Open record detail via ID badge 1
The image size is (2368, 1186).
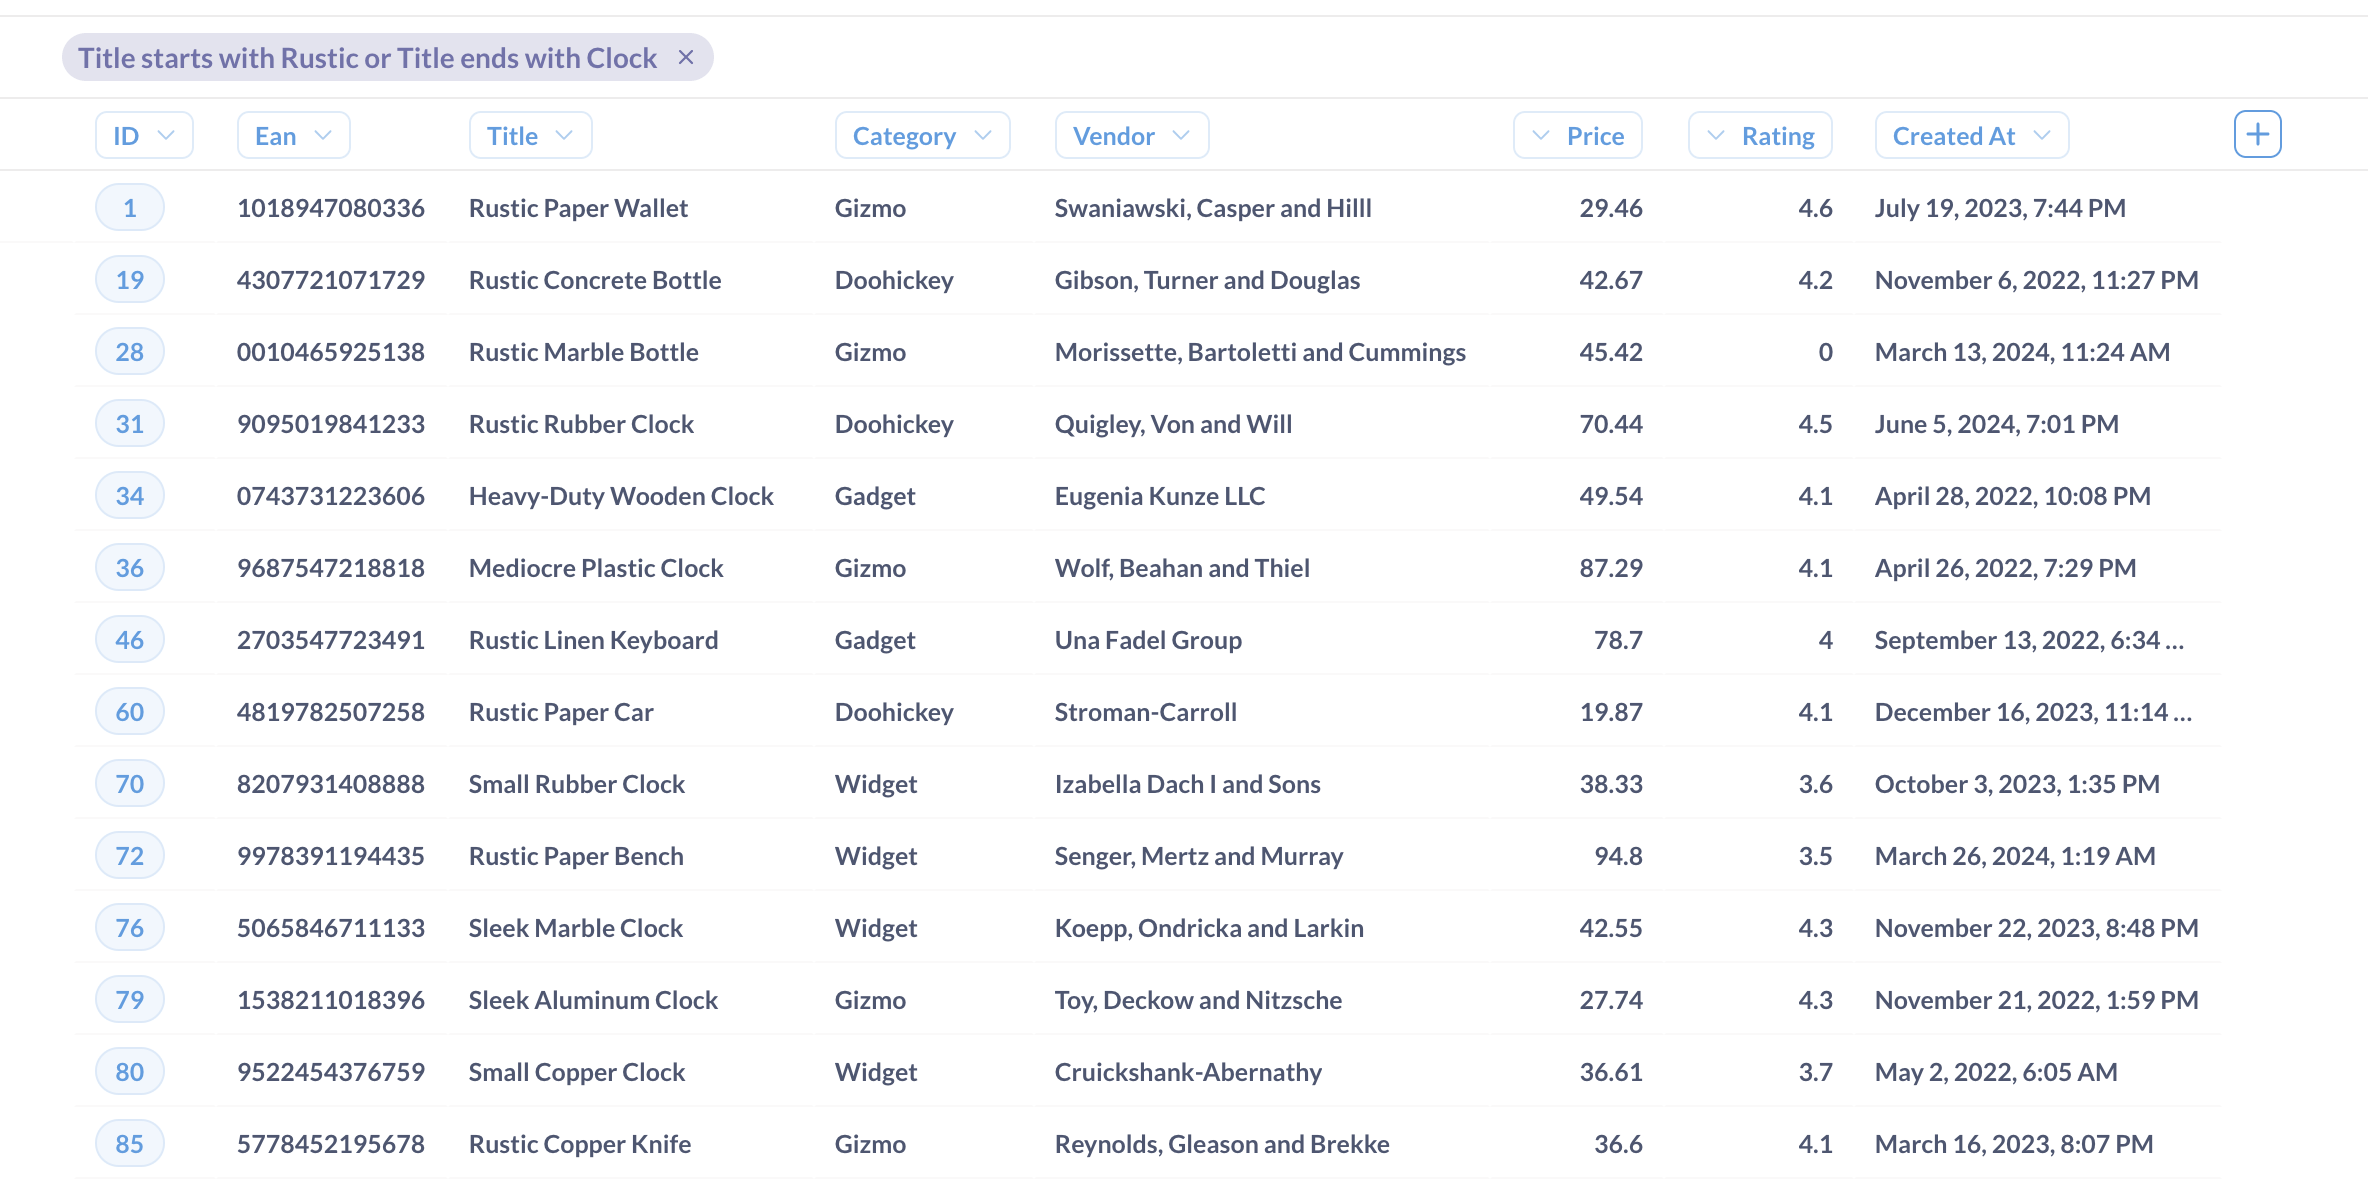[x=129, y=207]
